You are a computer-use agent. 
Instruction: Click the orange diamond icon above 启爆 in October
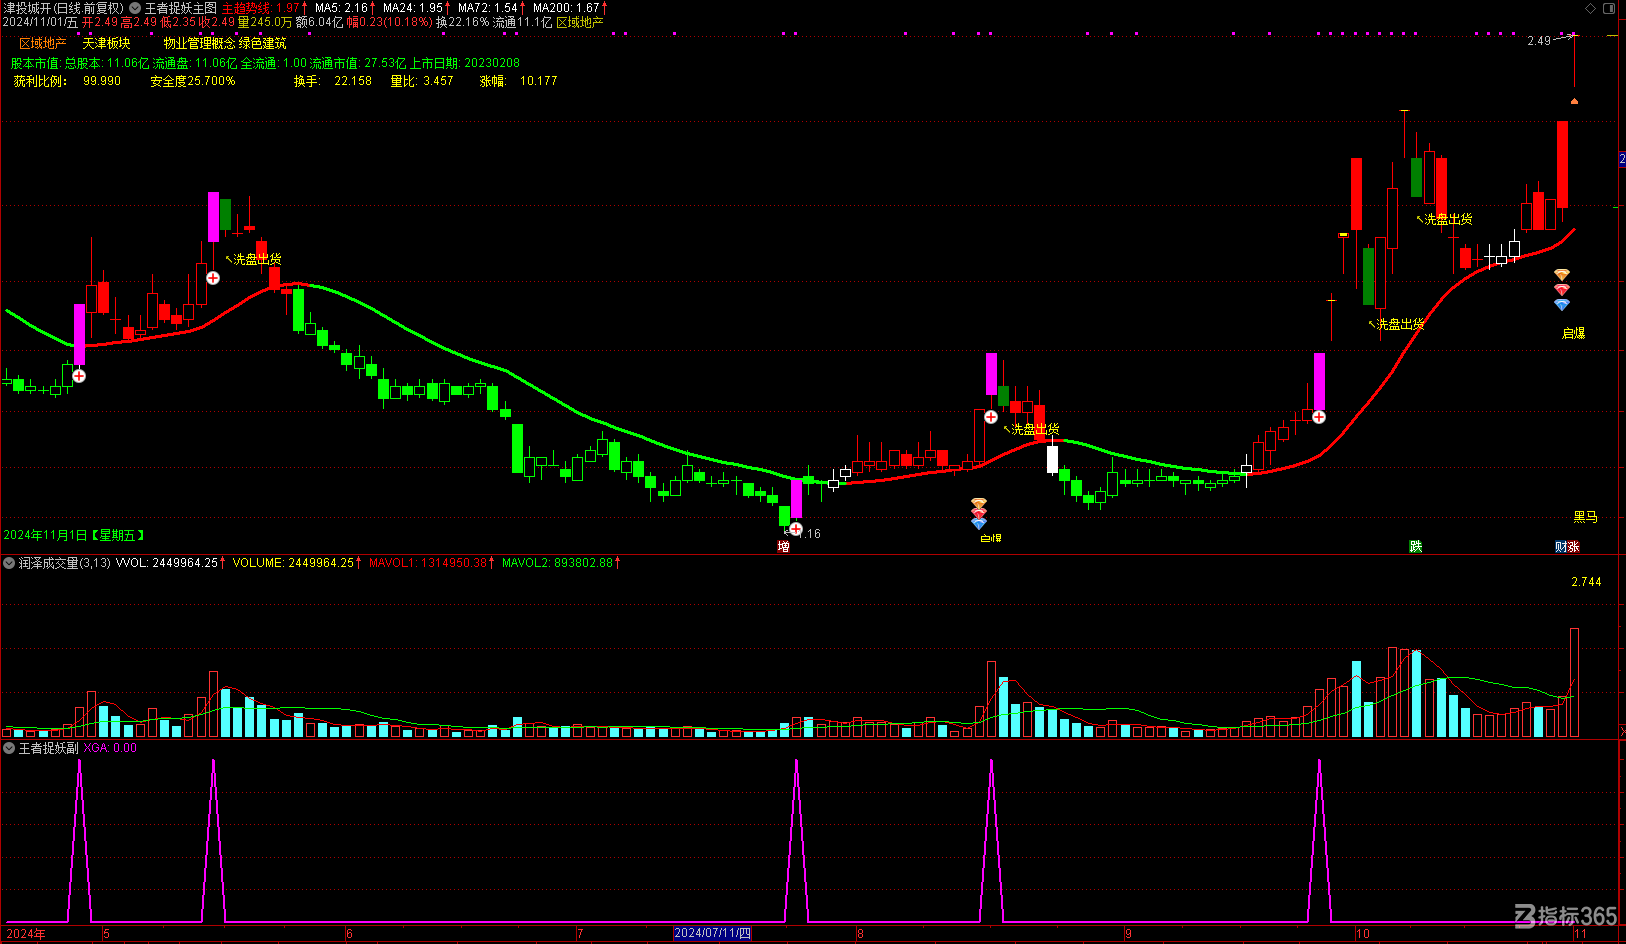(x=1562, y=275)
